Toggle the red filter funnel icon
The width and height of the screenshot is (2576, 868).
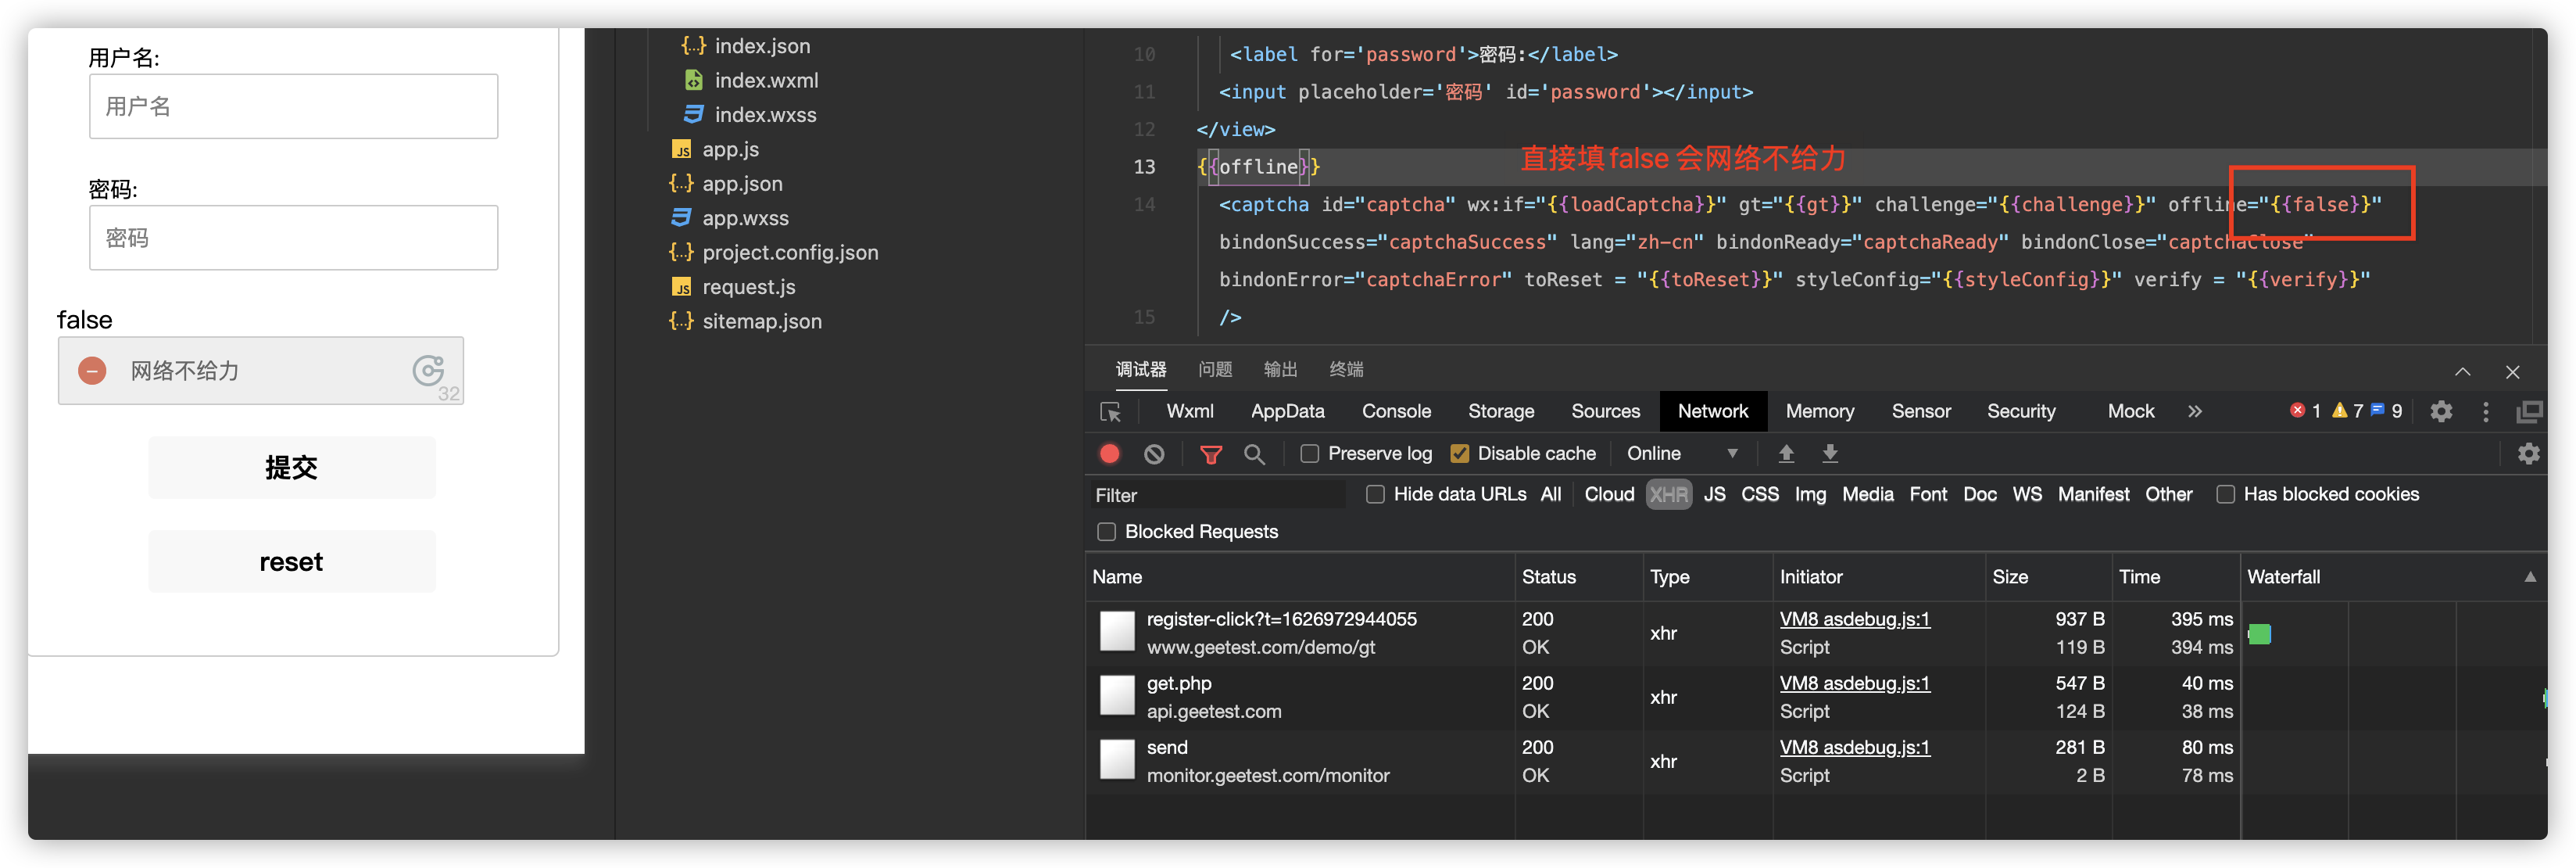1210,455
